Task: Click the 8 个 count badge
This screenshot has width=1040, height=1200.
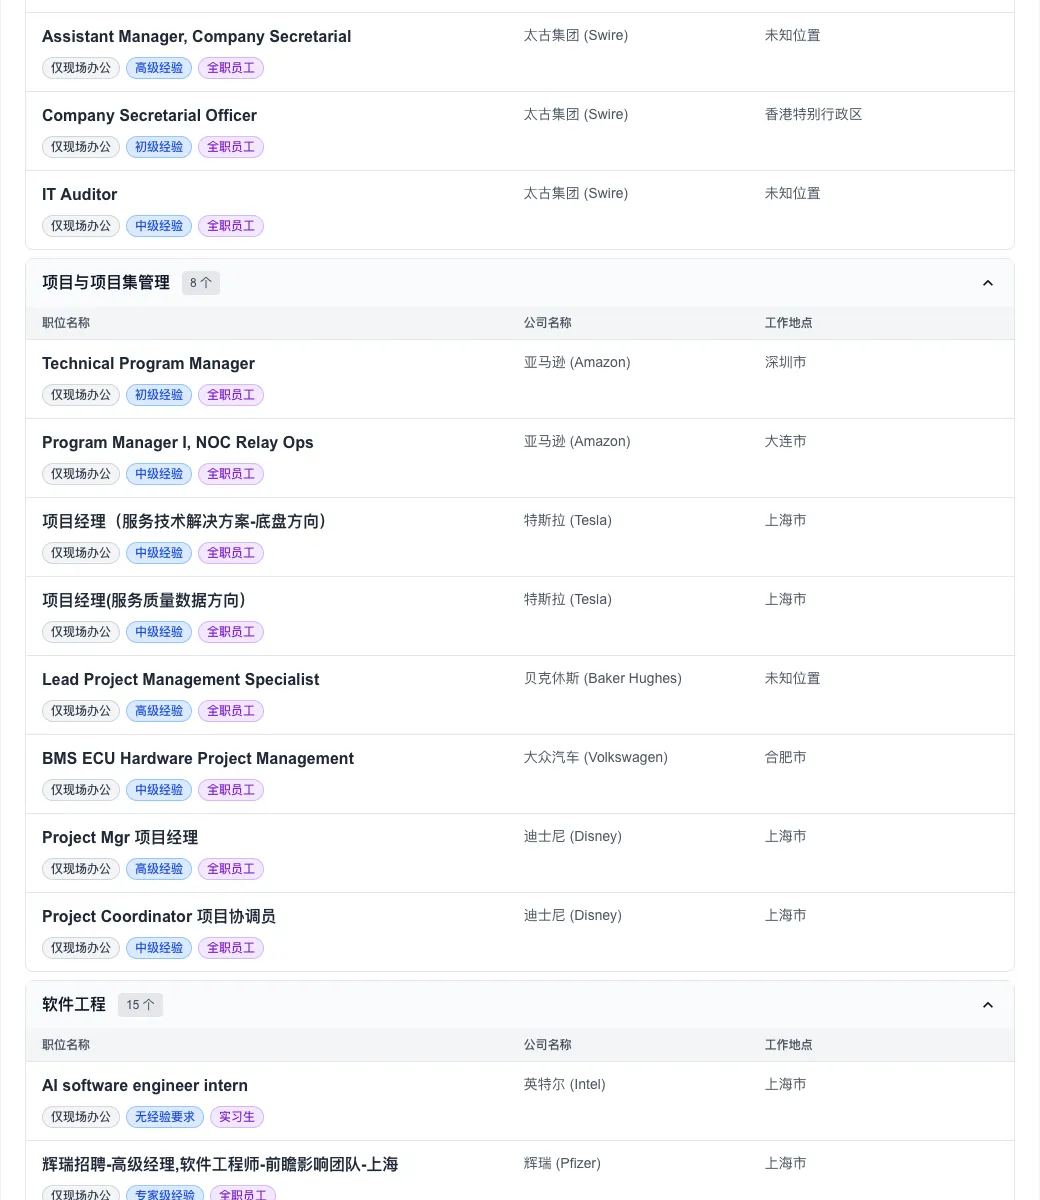Action: [x=200, y=283]
